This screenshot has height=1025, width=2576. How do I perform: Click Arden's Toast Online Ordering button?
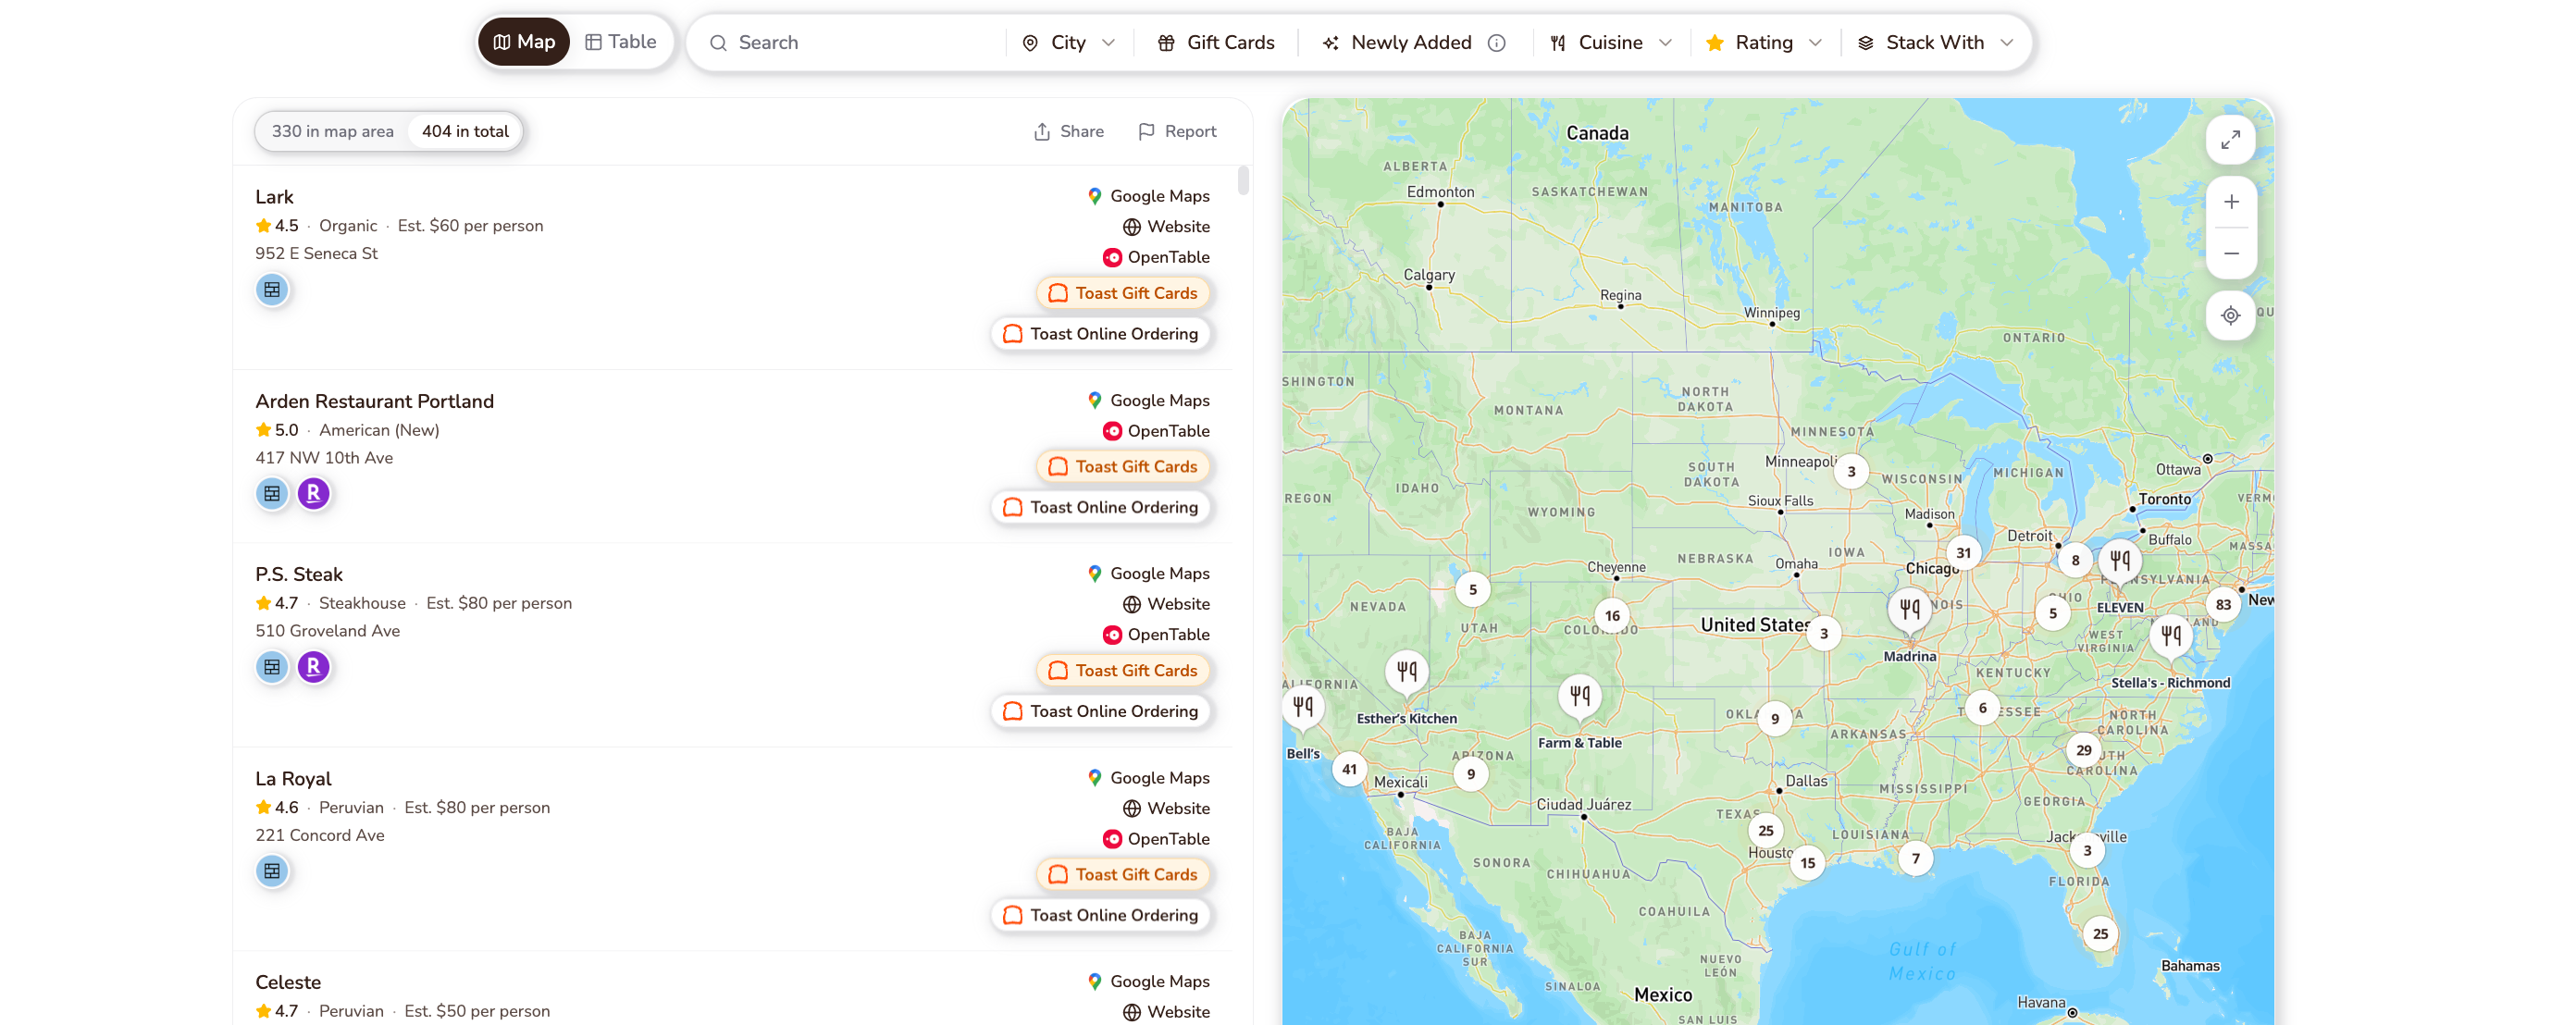[x=1101, y=507]
